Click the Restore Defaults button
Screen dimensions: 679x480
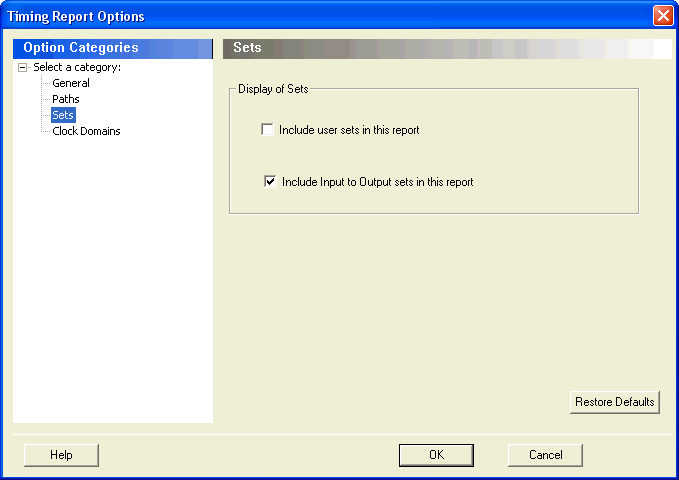tap(614, 402)
